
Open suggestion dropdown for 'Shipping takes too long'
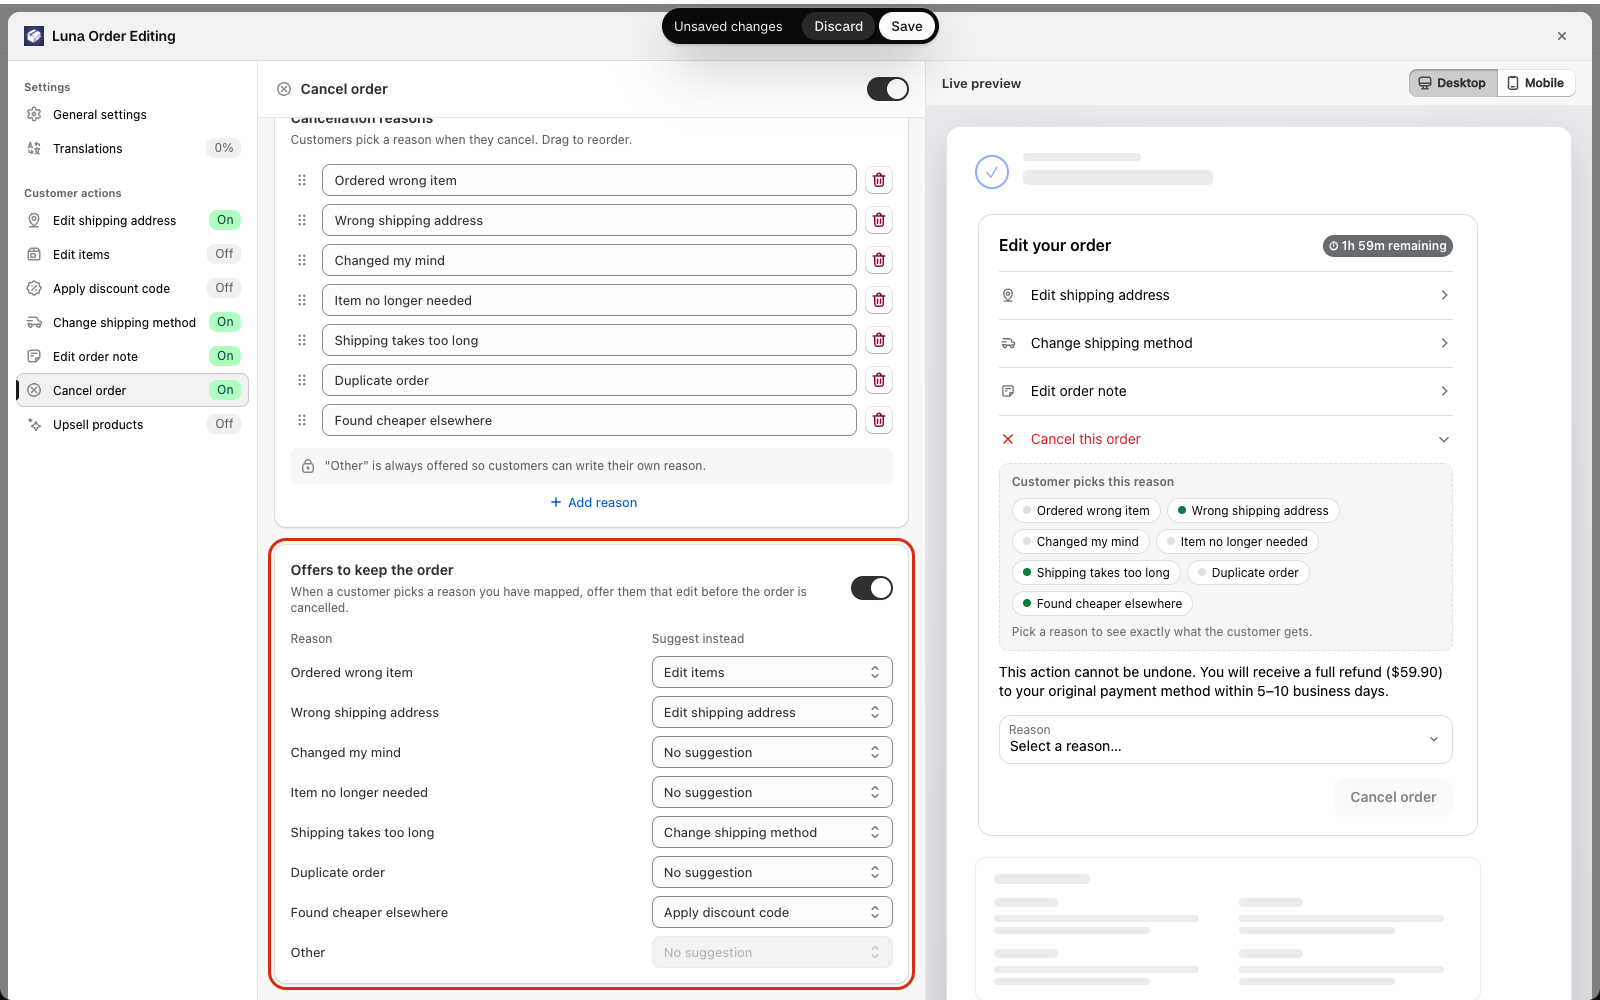pos(772,832)
